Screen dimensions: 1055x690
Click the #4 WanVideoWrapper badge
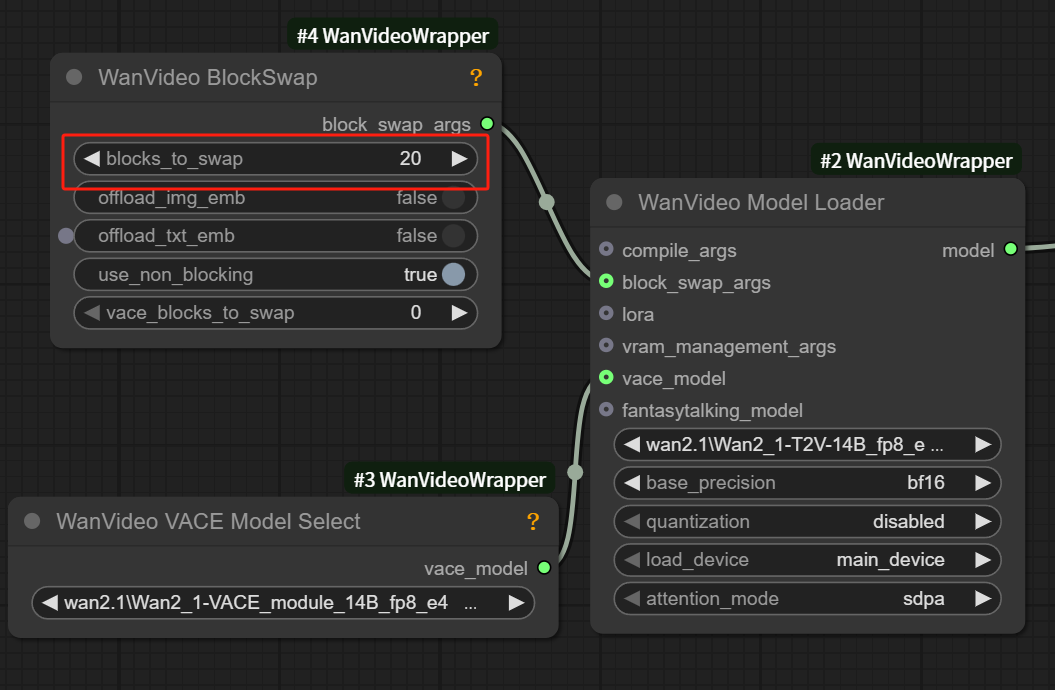tap(392, 37)
